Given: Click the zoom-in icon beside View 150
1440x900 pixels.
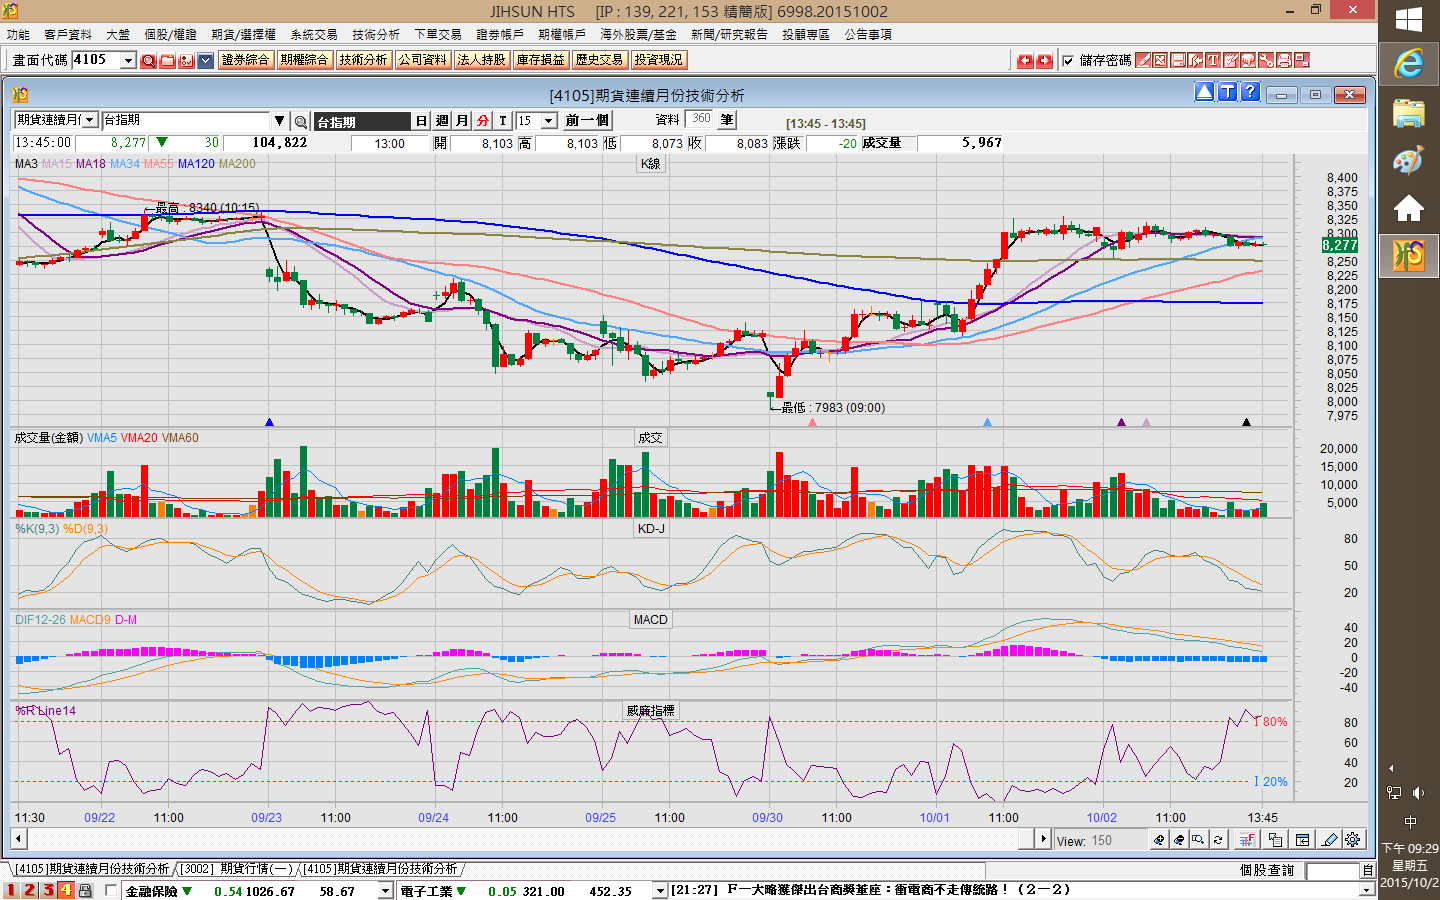Looking at the screenshot, I should [x=1159, y=840].
